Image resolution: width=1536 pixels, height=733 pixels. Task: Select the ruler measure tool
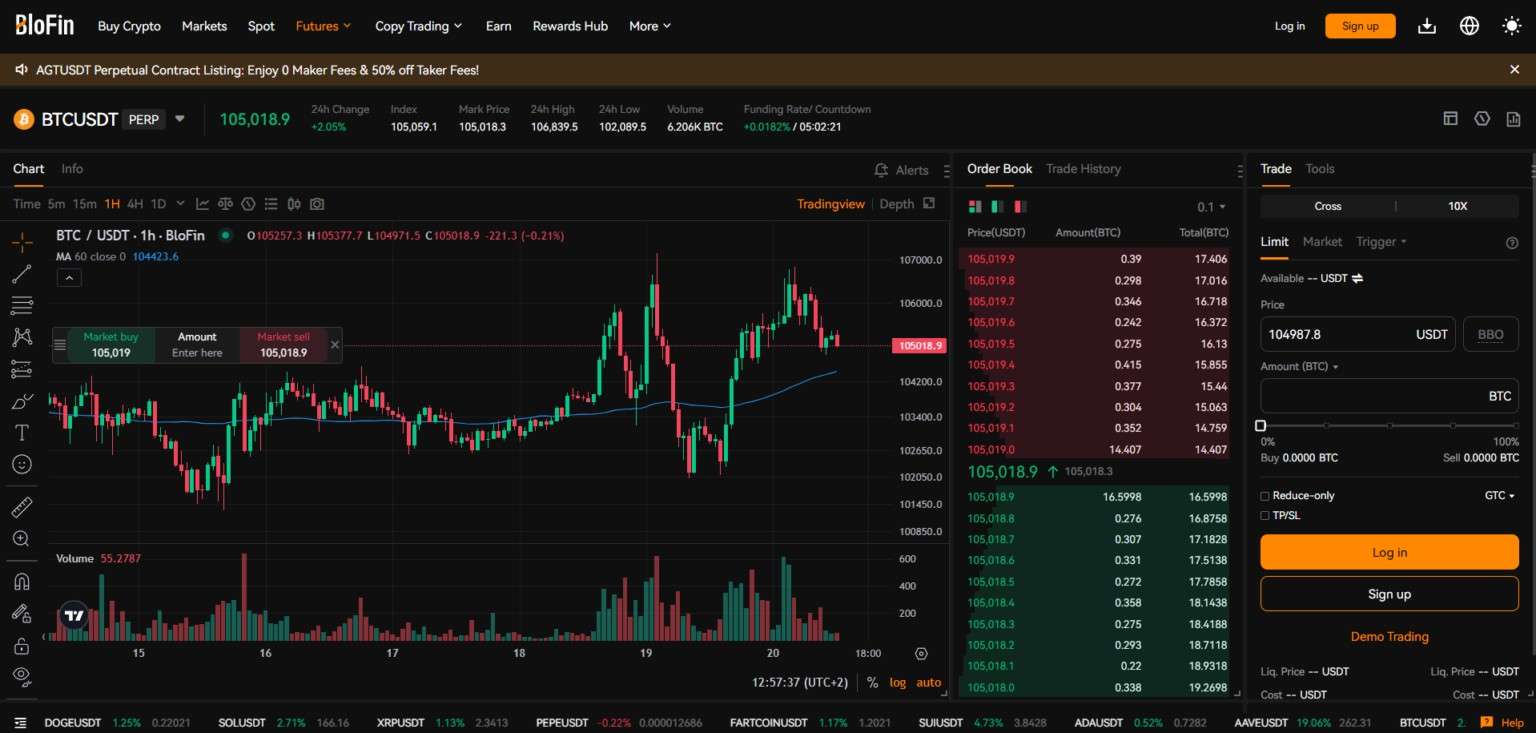22,507
